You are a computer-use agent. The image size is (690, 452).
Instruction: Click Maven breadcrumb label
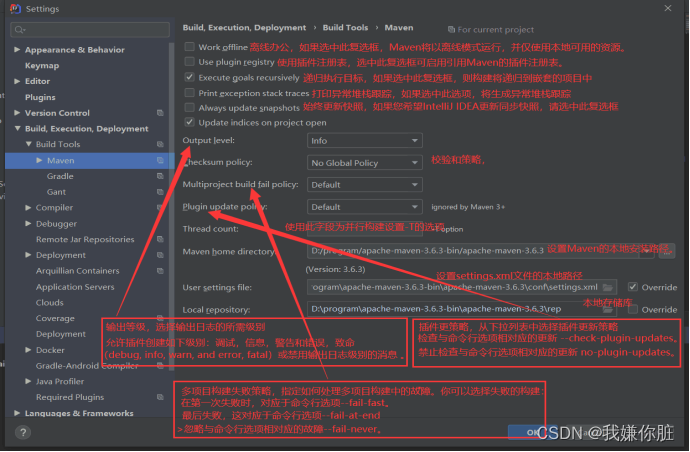click(x=399, y=27)
